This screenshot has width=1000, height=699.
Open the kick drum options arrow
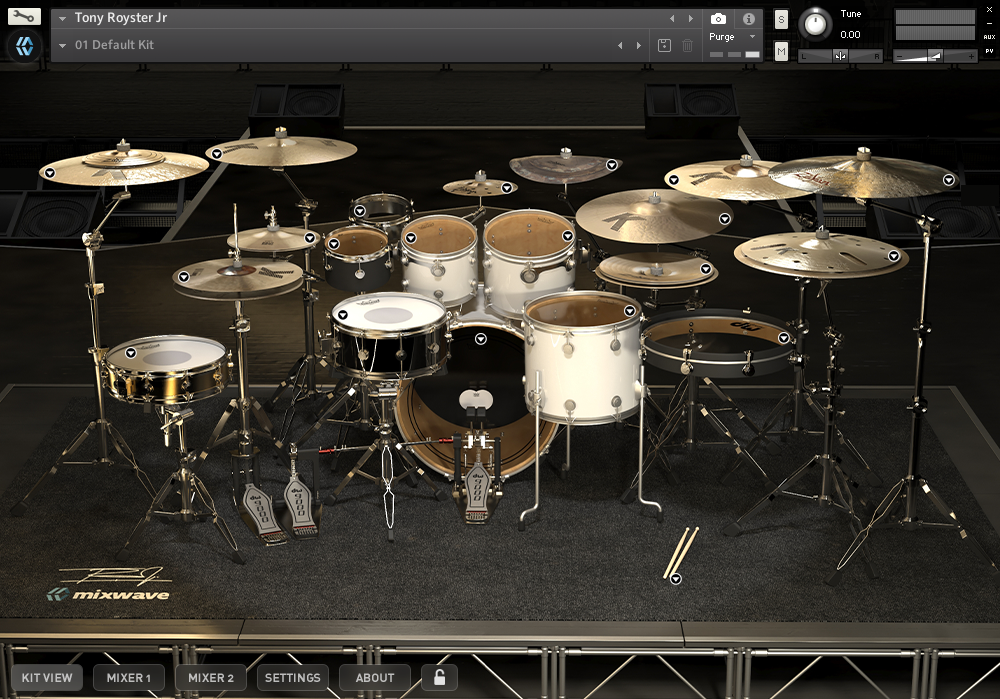481,339
